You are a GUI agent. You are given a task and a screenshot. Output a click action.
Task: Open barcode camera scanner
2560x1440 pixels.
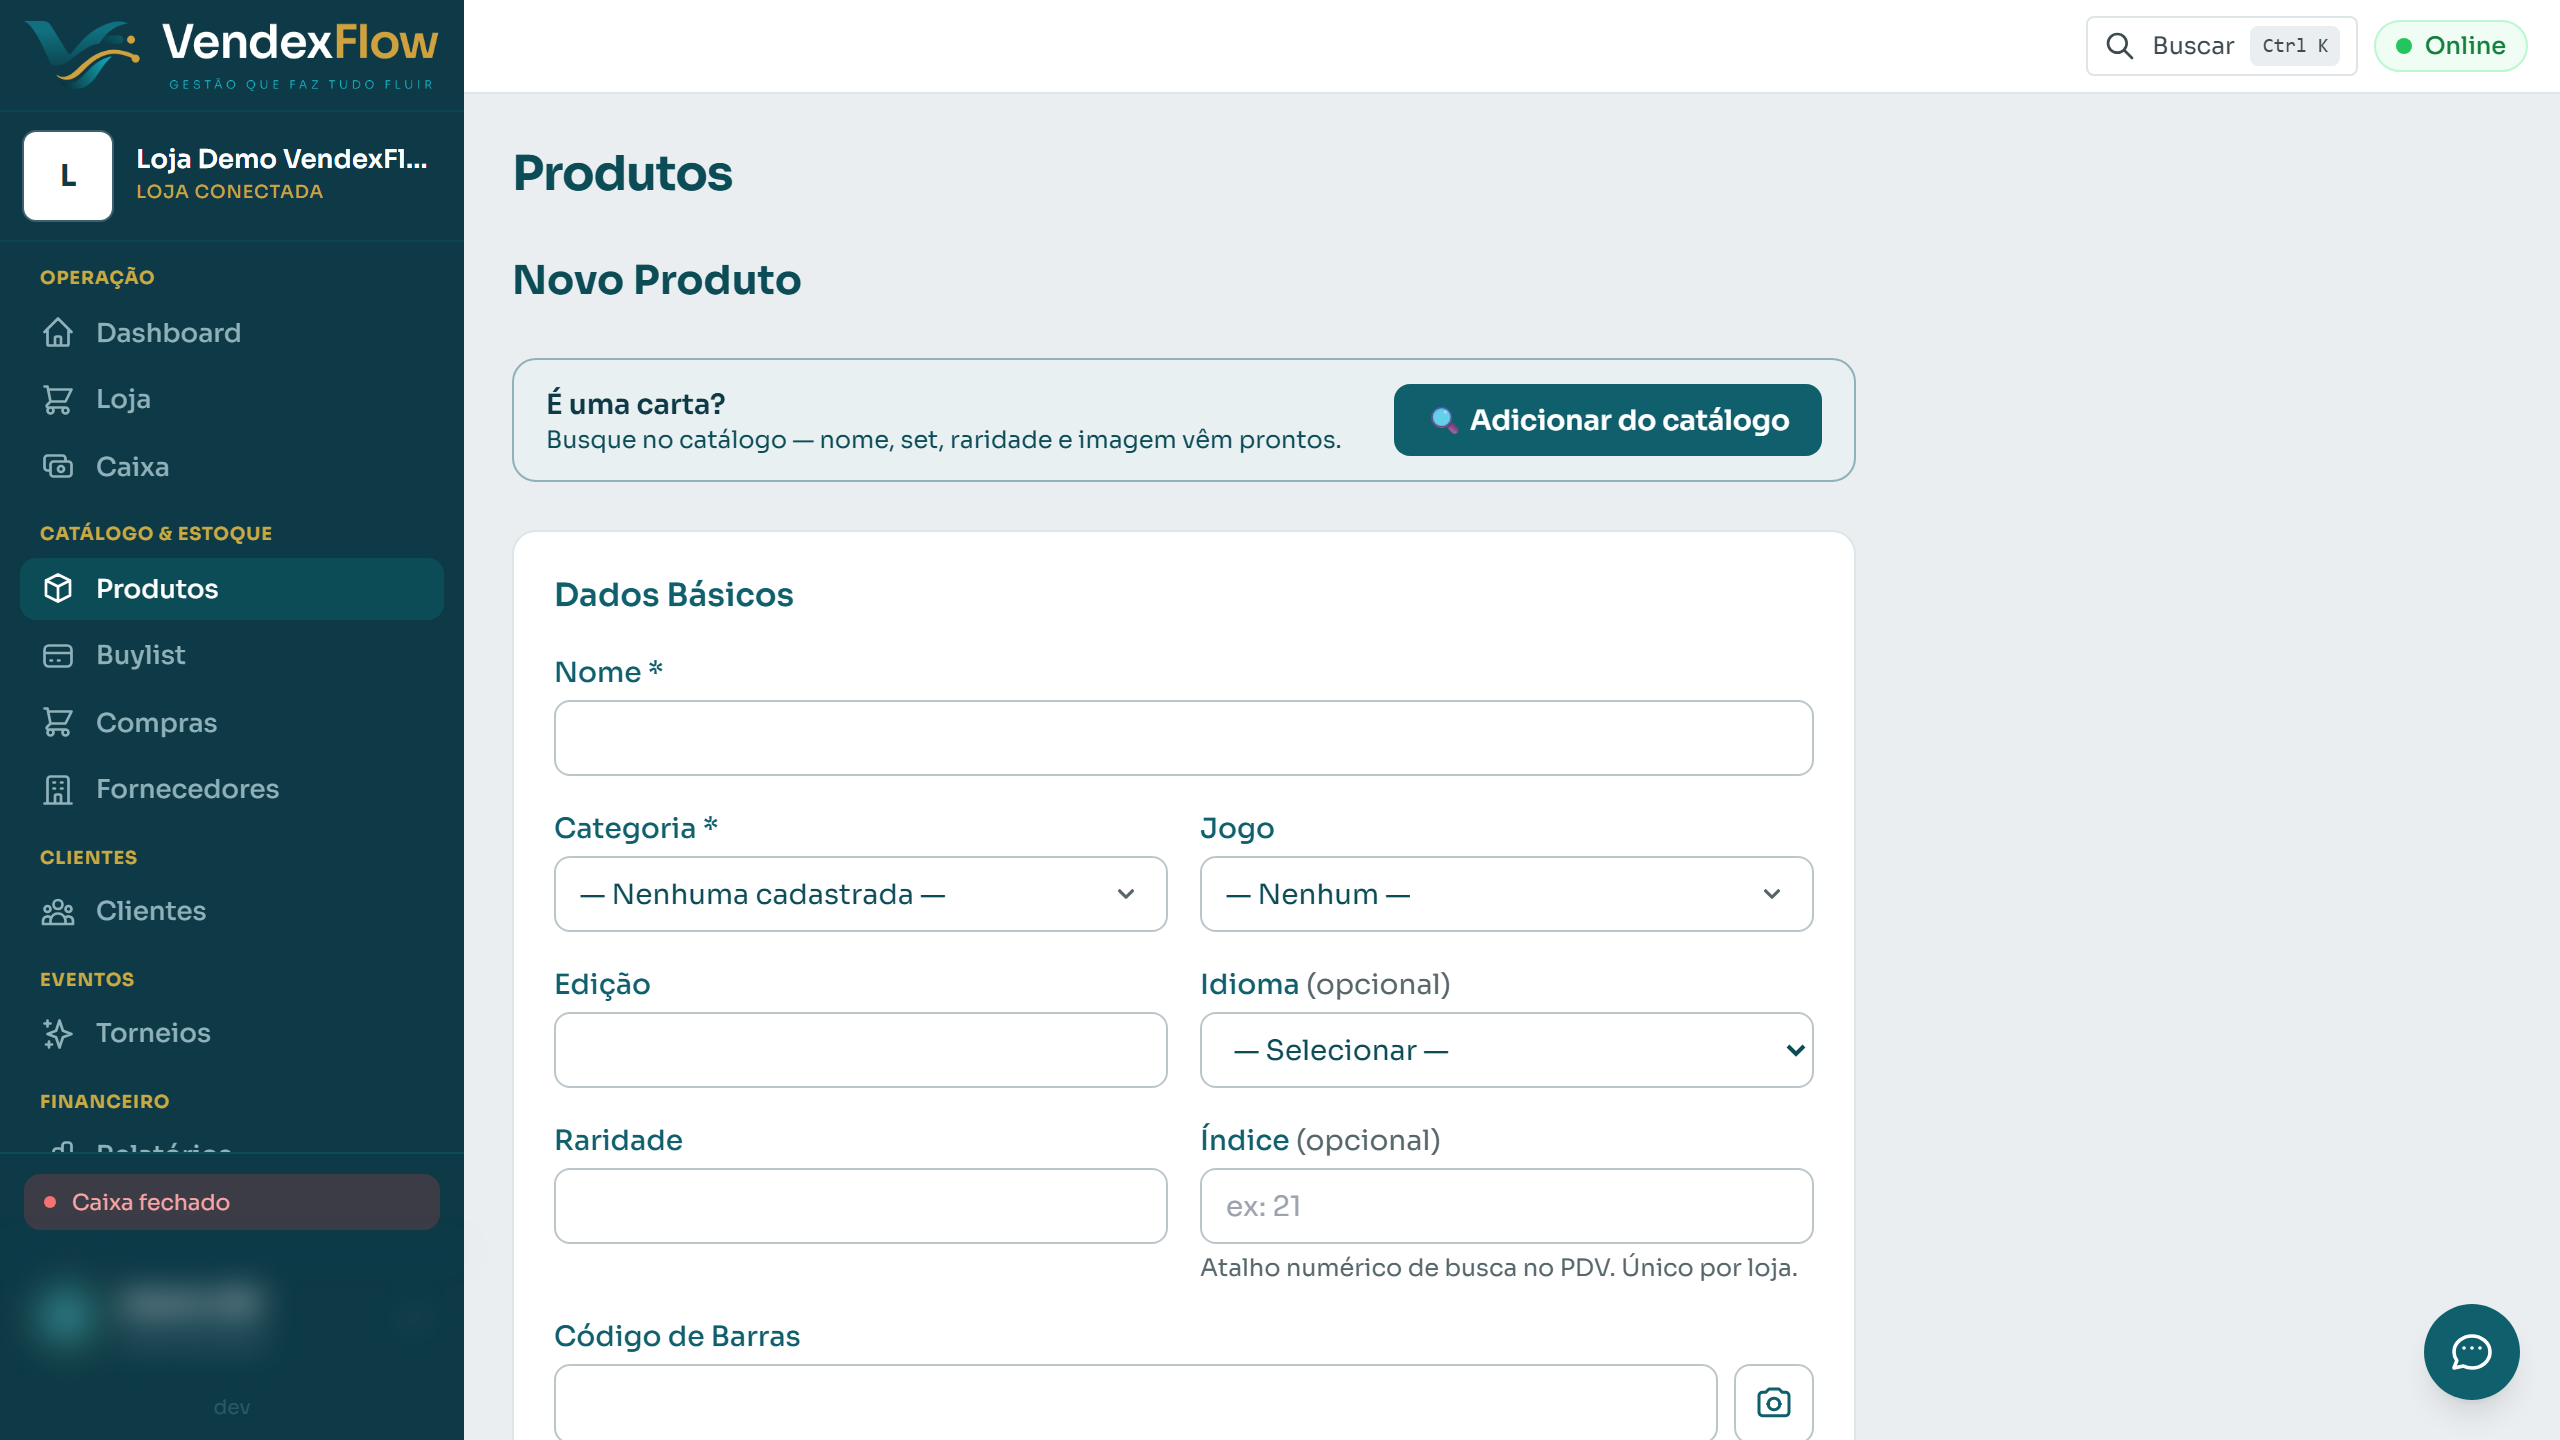click(1773, 1402)
